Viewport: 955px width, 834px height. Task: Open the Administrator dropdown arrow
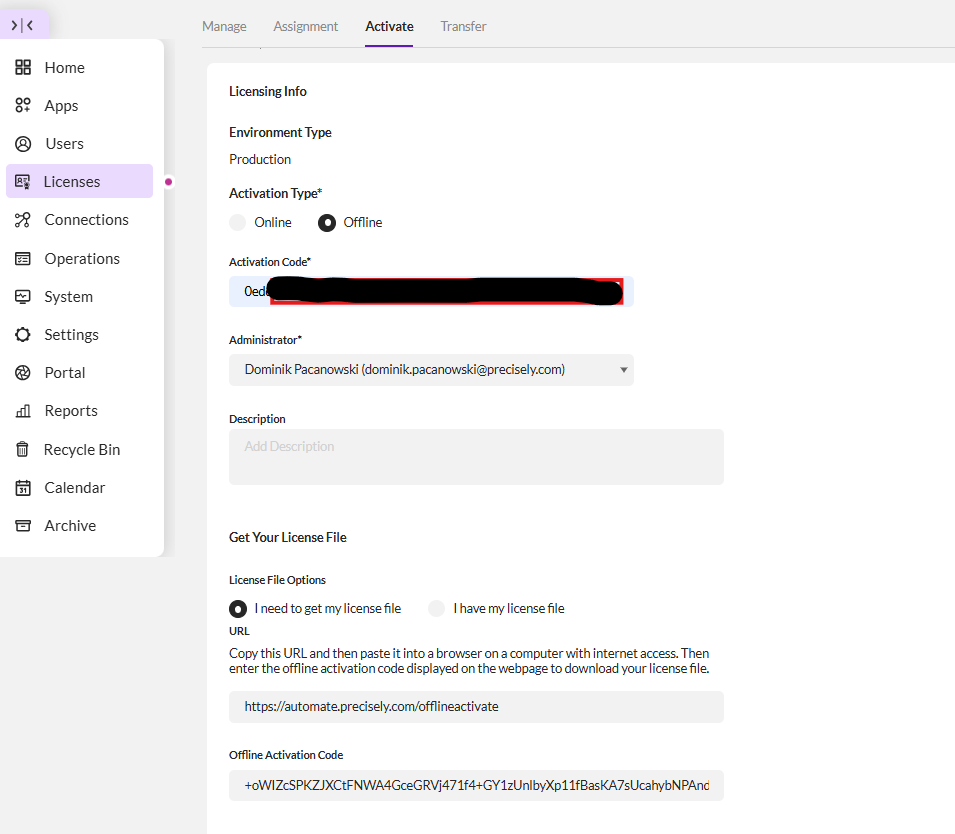click(624, 370)
